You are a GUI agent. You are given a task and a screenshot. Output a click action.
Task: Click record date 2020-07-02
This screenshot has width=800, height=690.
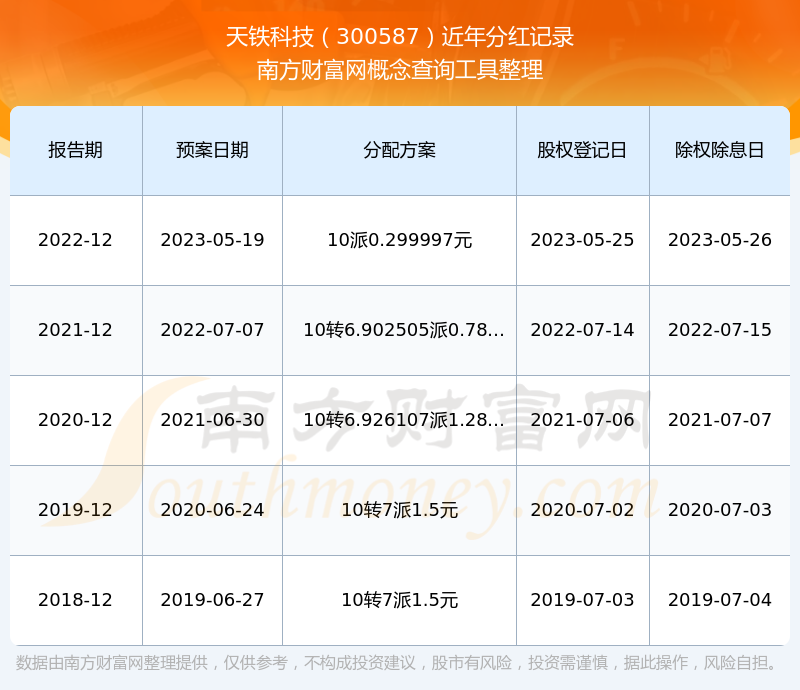pyautogui.click(x=582, y=509)
